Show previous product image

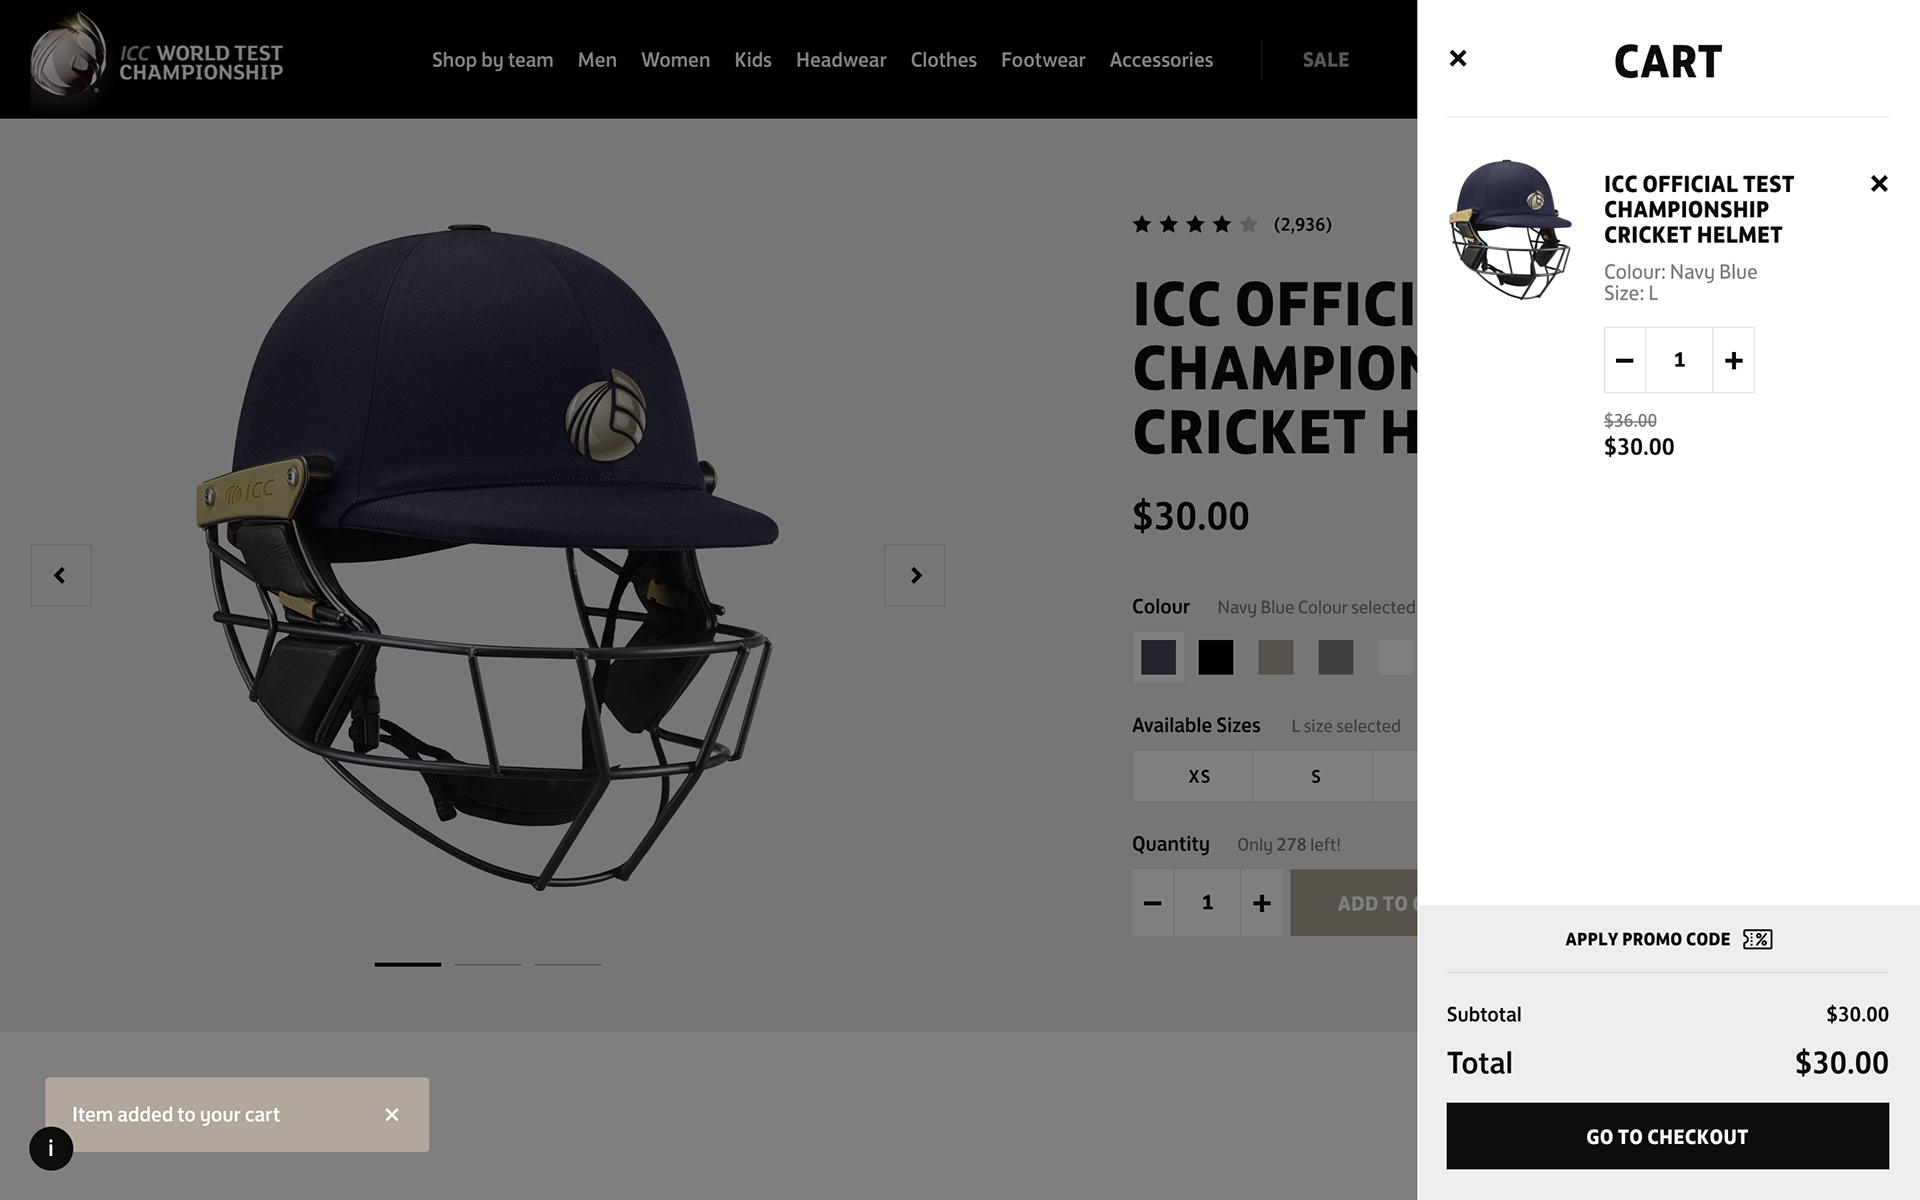61,575
